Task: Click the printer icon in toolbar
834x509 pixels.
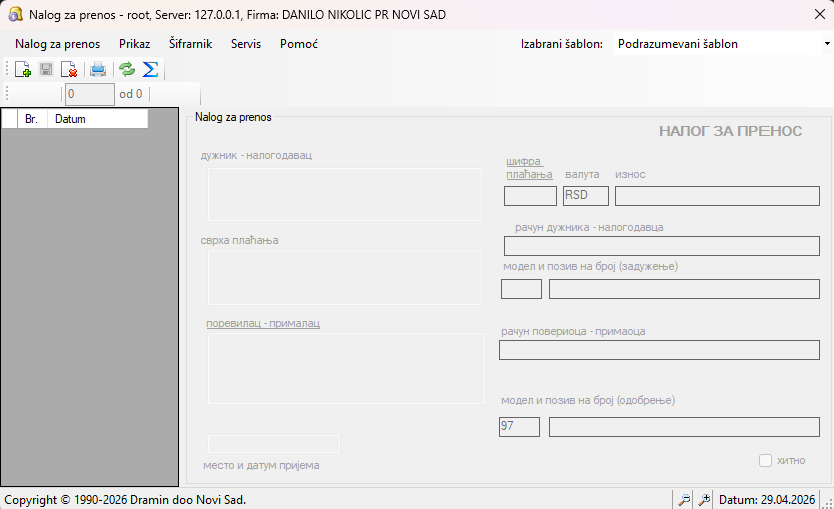Action: tap(98, 69)
